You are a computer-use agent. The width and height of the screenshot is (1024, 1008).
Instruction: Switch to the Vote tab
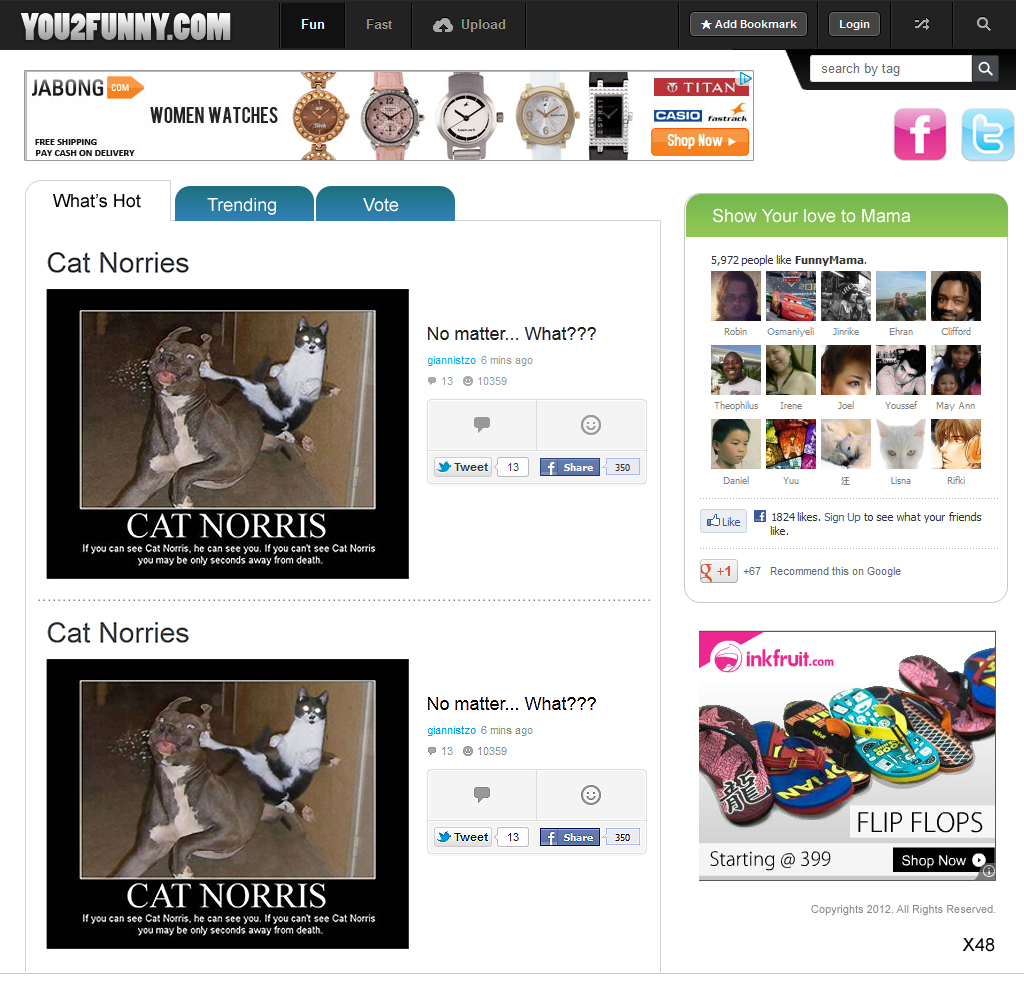(381, 204)
